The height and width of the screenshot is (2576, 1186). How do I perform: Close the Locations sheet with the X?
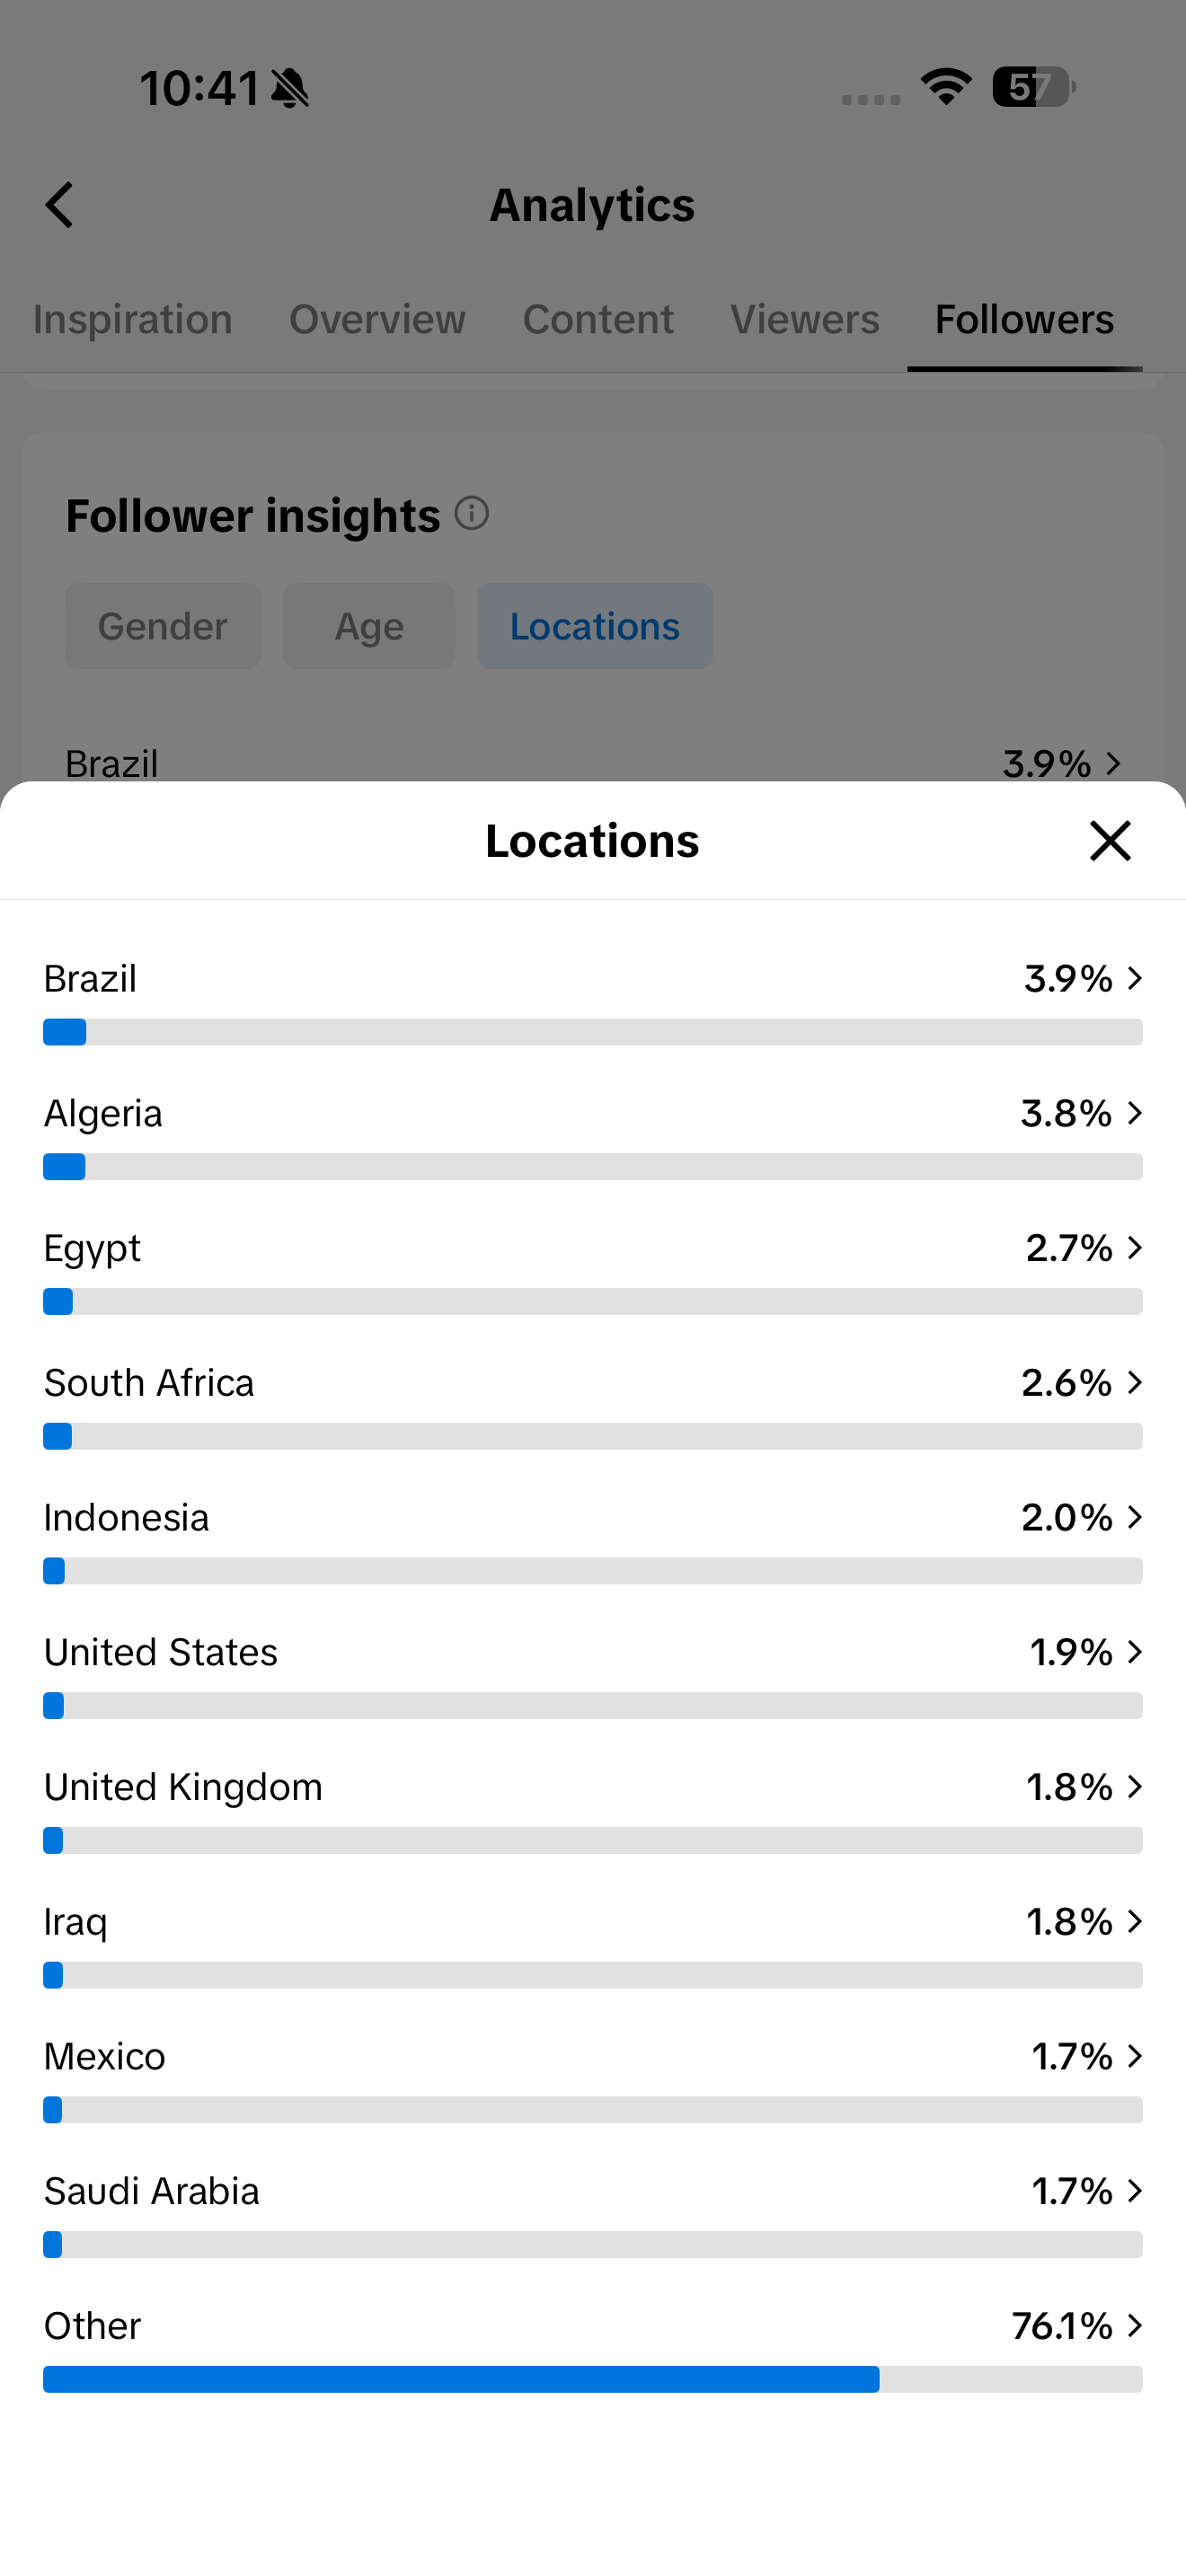1110,840
